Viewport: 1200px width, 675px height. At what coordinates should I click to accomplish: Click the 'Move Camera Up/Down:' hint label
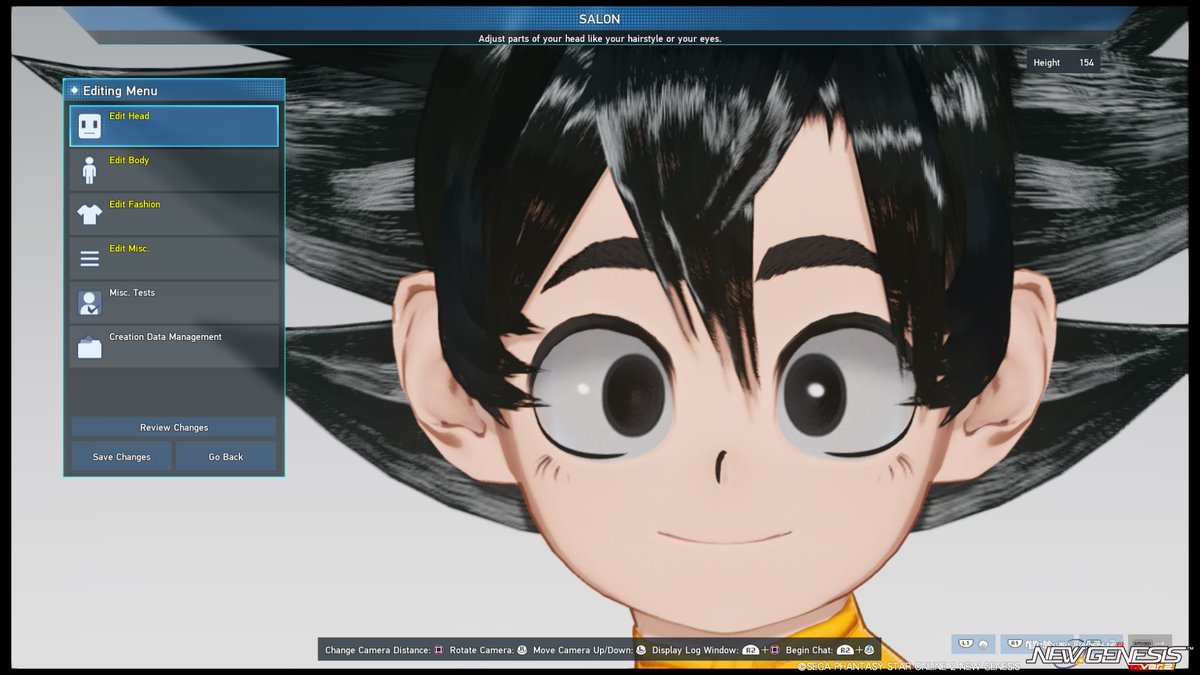point(582,650)
